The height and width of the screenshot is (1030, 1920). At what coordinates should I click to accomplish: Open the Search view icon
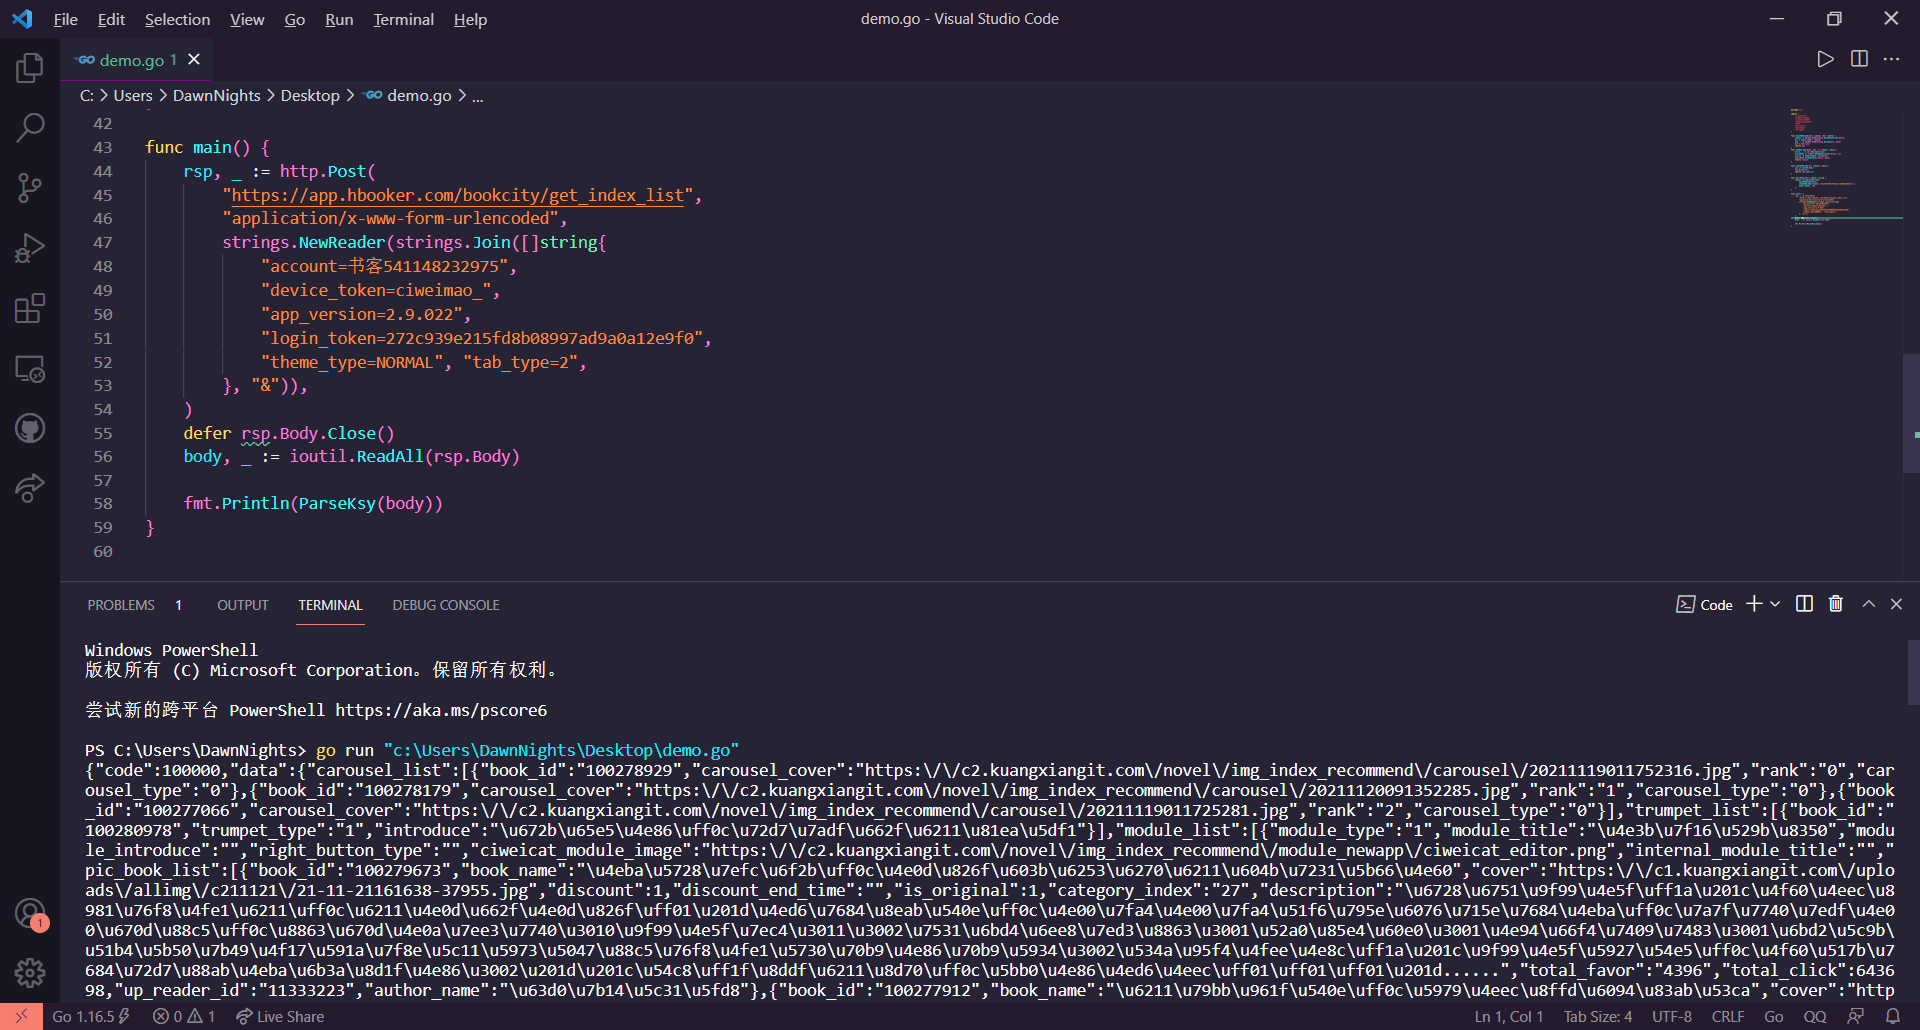(30, 127)
